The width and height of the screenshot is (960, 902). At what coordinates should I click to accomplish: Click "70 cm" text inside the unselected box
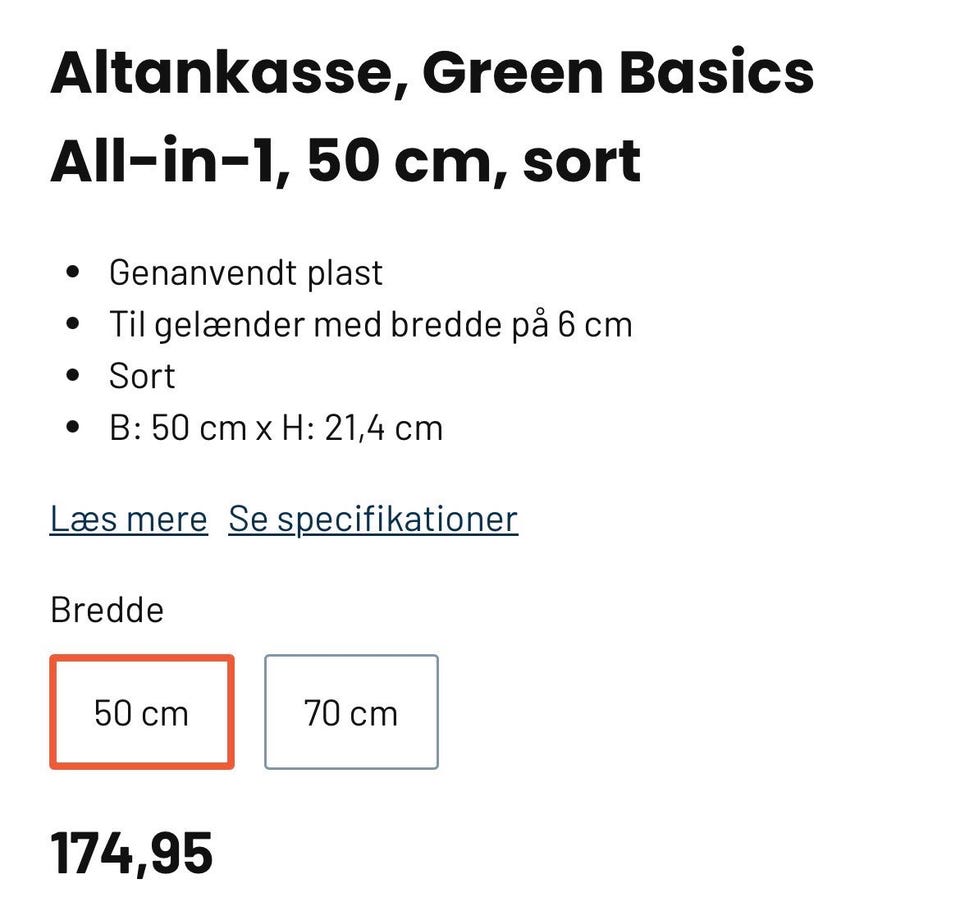click(x=351, y=713)
